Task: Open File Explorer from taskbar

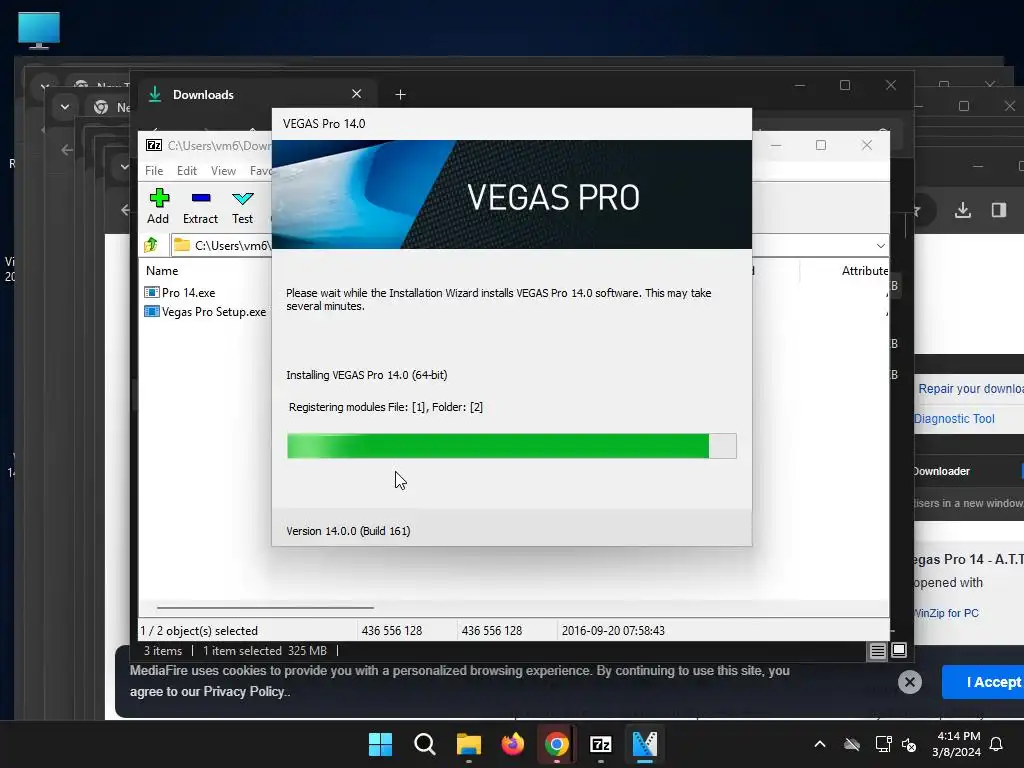Action: [x=469, y=744]
